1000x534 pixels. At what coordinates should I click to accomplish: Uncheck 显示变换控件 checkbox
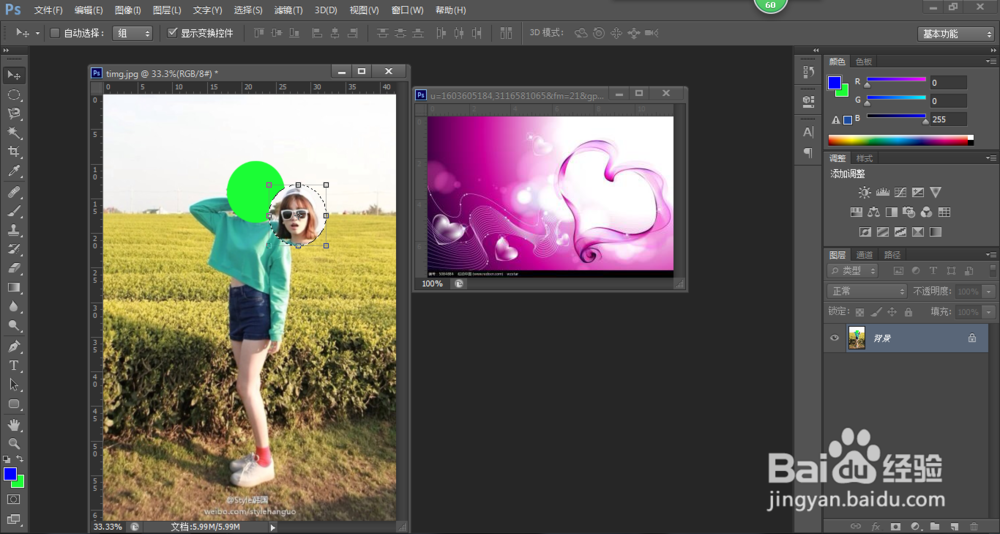click(172, 33)
